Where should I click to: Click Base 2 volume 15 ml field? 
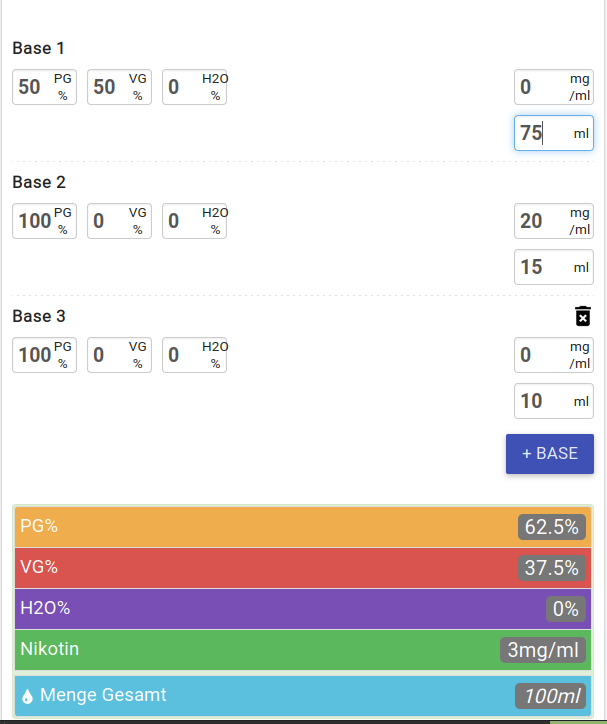(553, 267)
